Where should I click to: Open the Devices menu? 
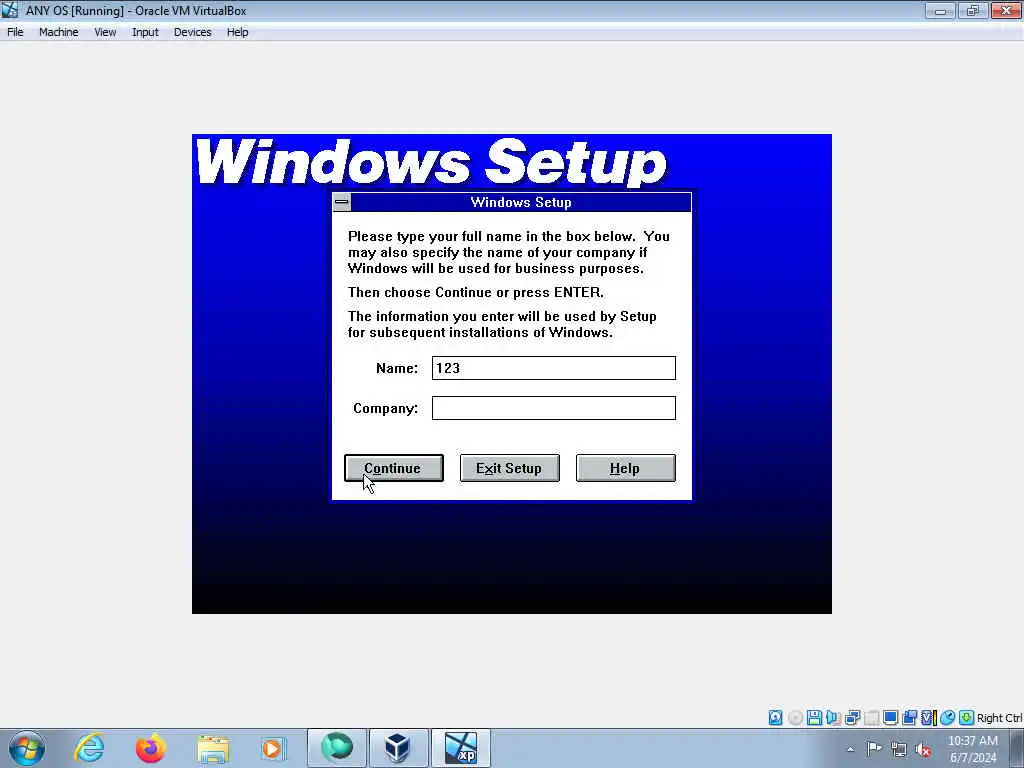[193, 32]
